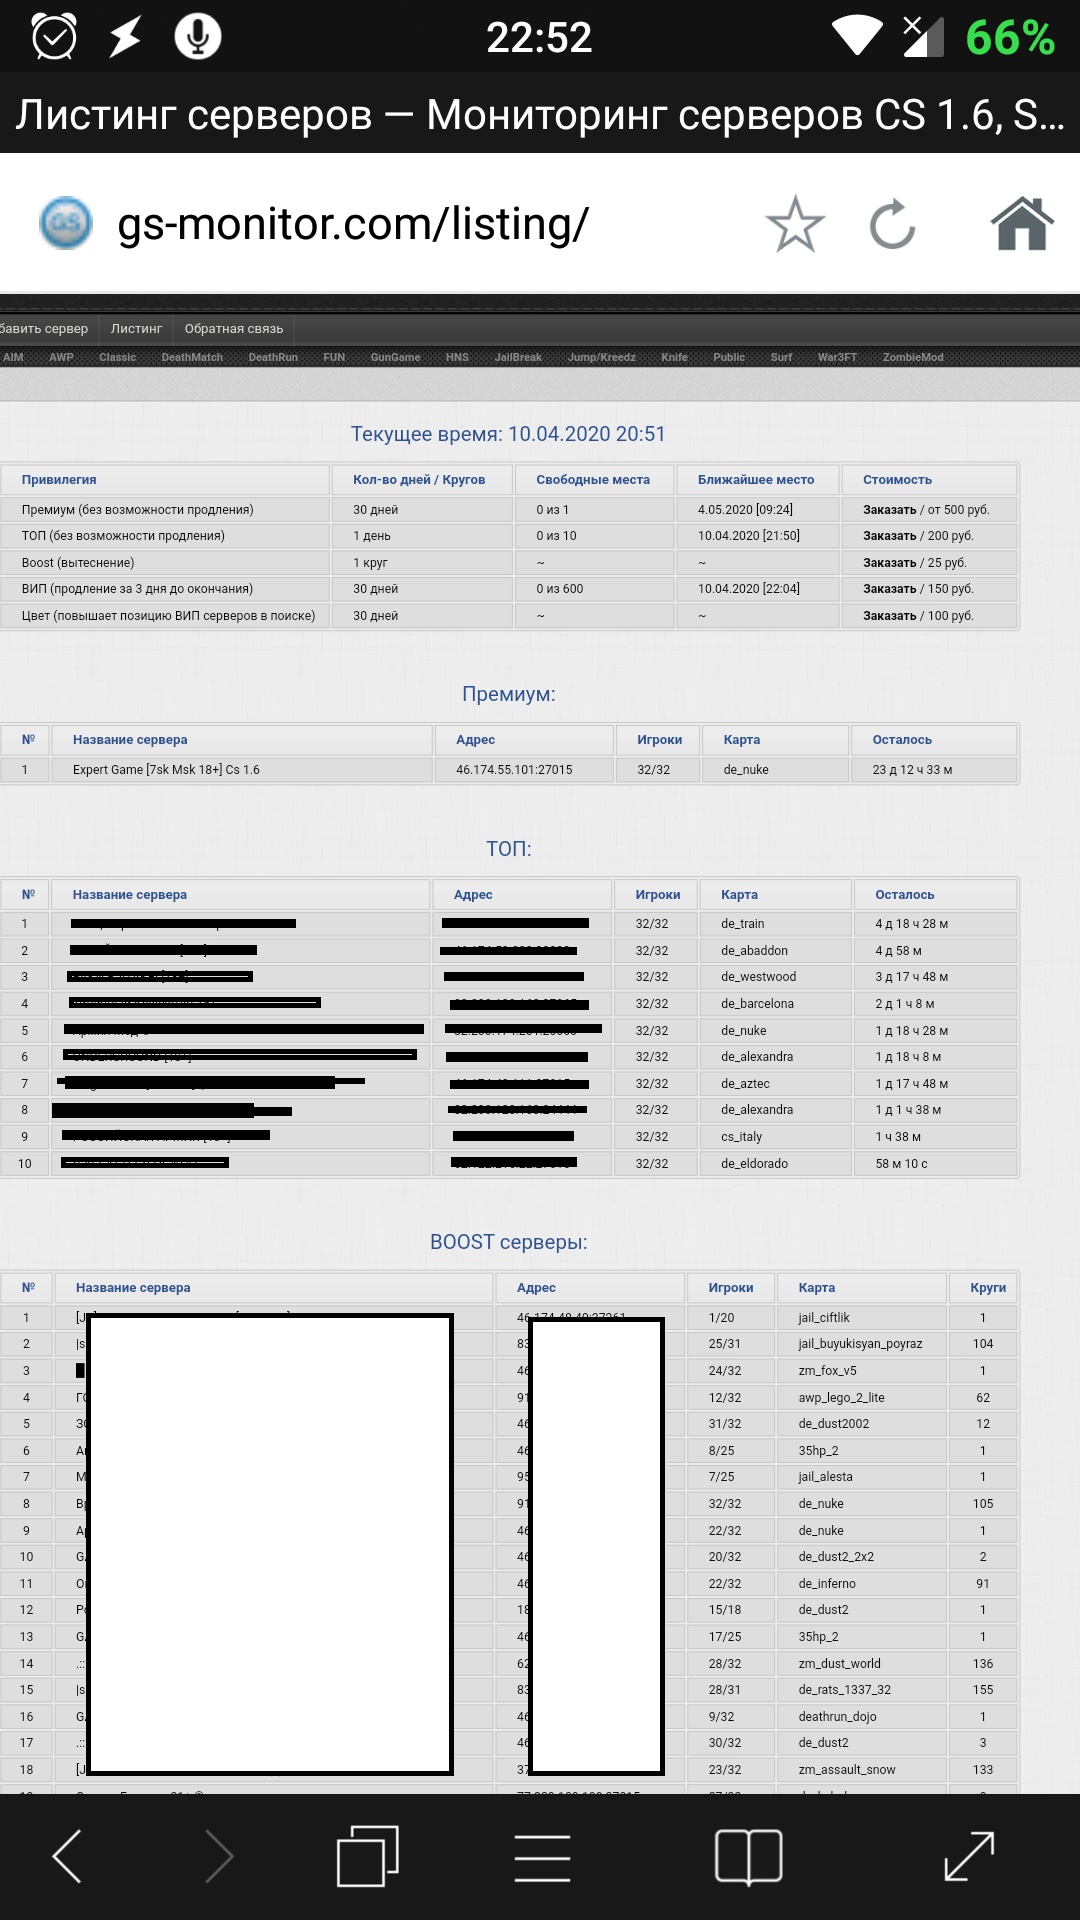Click address 46.174.55.101:27015
The width and height of the screenshot is (1080, 1920).
pyautogui.click(x=514, y=770)
